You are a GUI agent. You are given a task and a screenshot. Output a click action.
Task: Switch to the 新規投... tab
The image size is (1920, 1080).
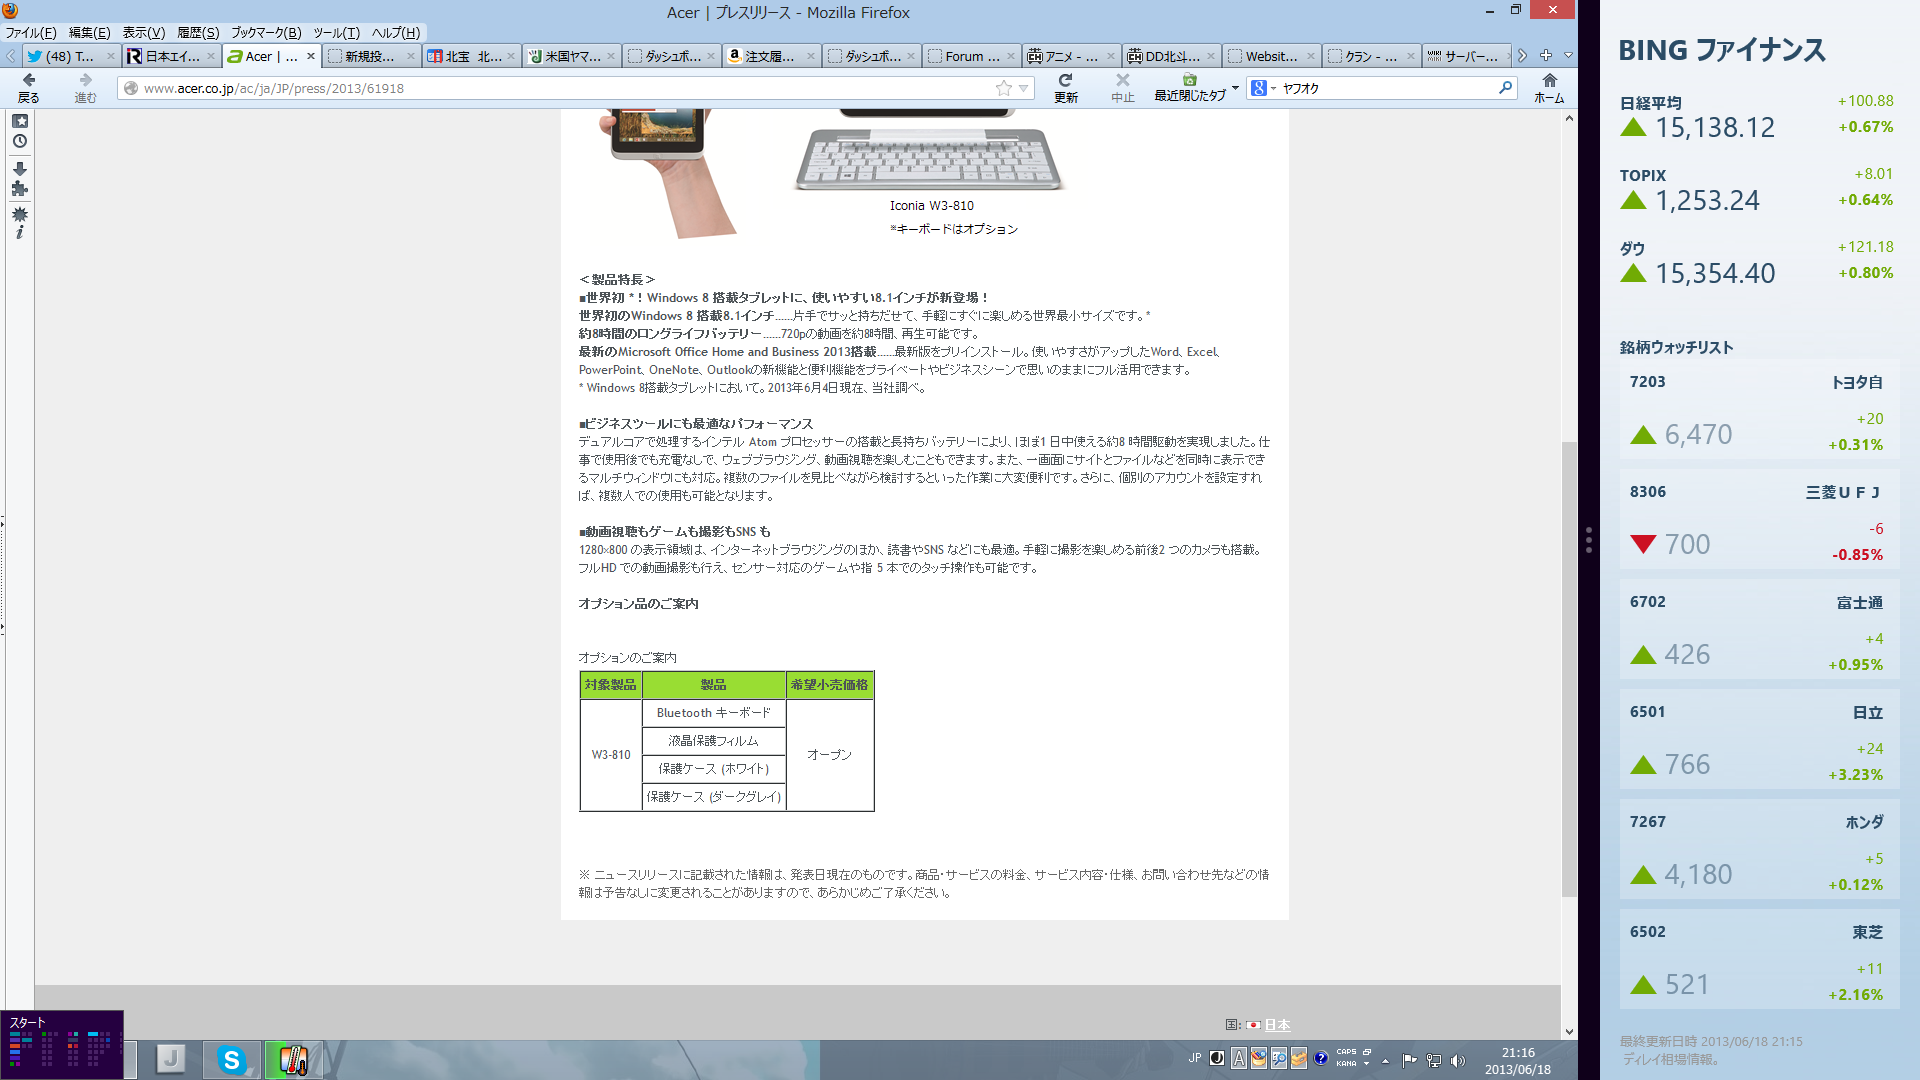(371, 56)
